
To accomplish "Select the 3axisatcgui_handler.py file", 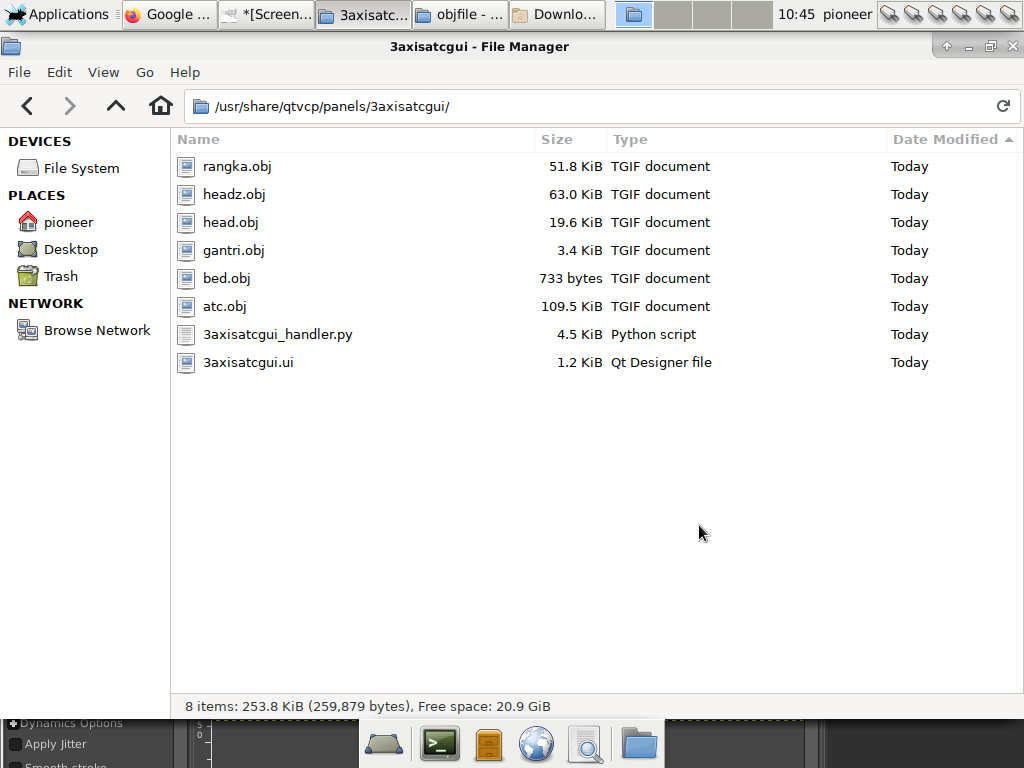I will pos(277,334).
